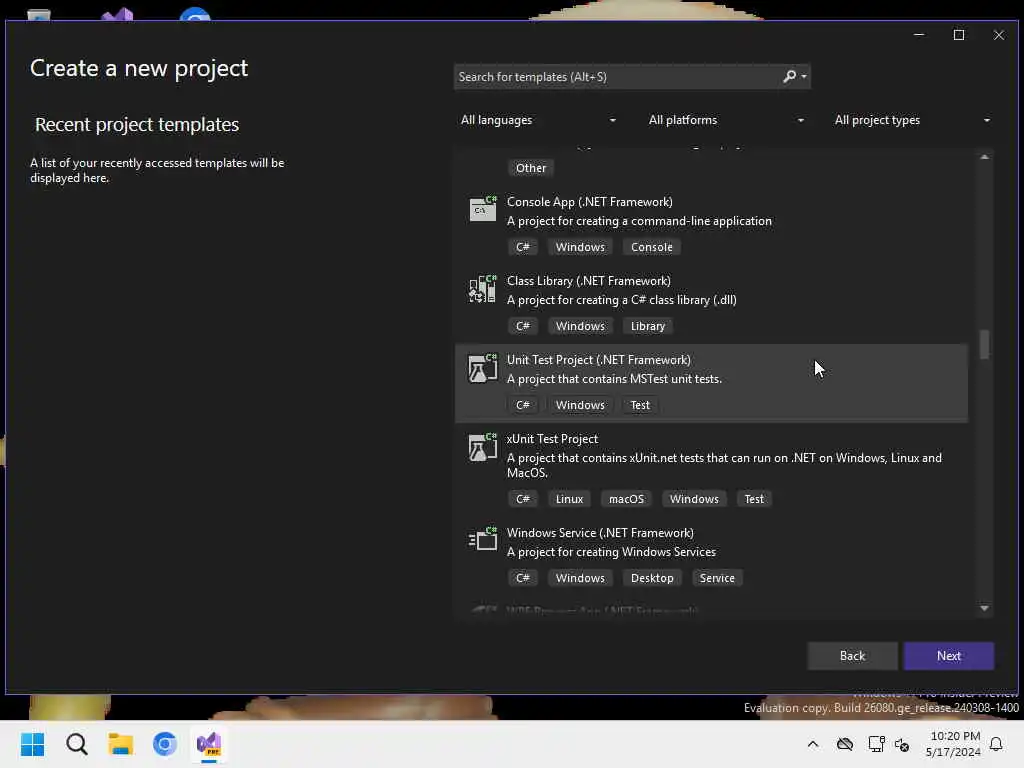This screenshot has width=1024, height=768.
Task: Click the template list scrollbar thumb
Action: [984, 344]
